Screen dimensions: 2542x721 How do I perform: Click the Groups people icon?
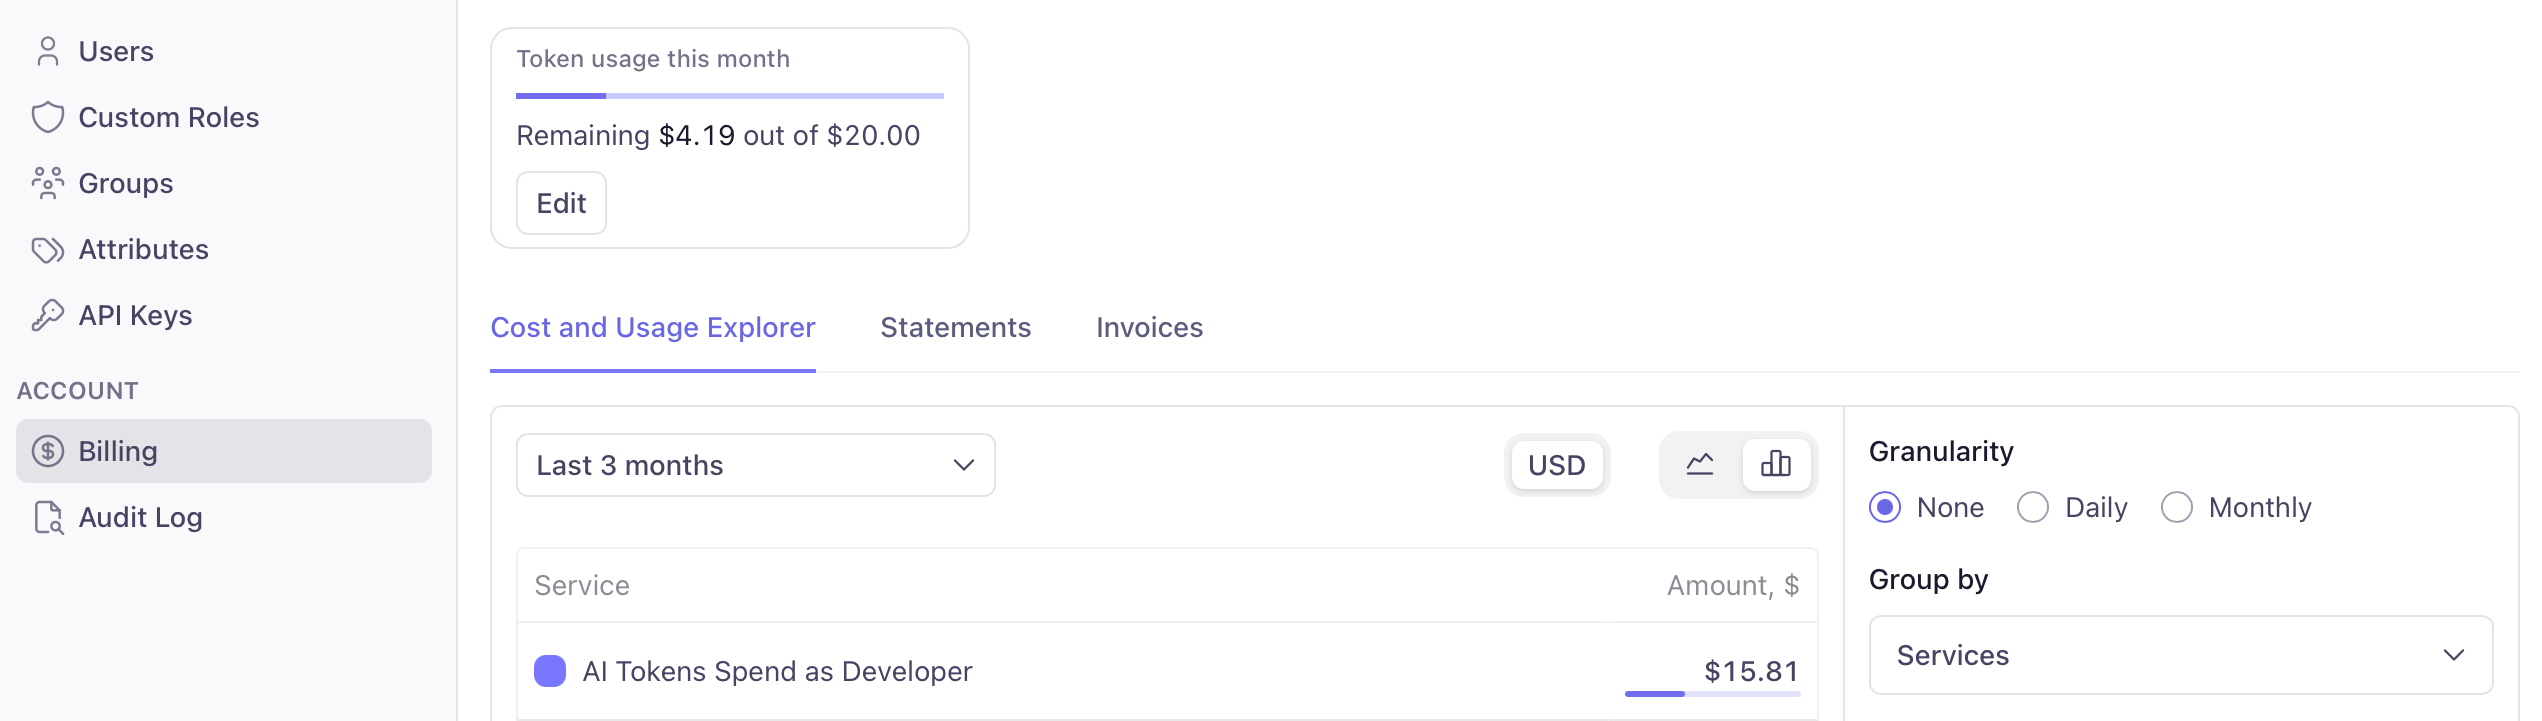pos(47,183)
